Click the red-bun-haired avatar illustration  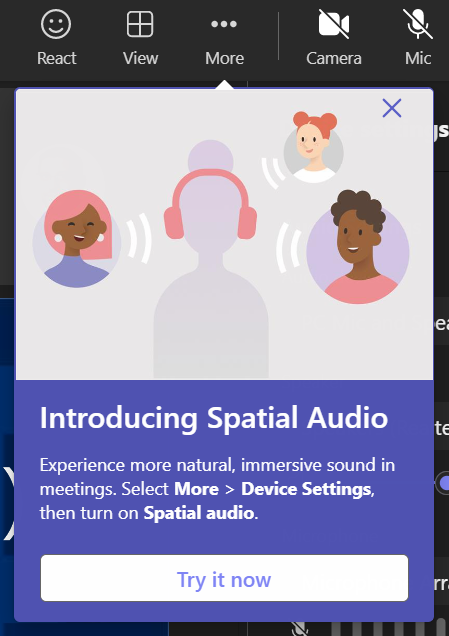pos(314,148)
